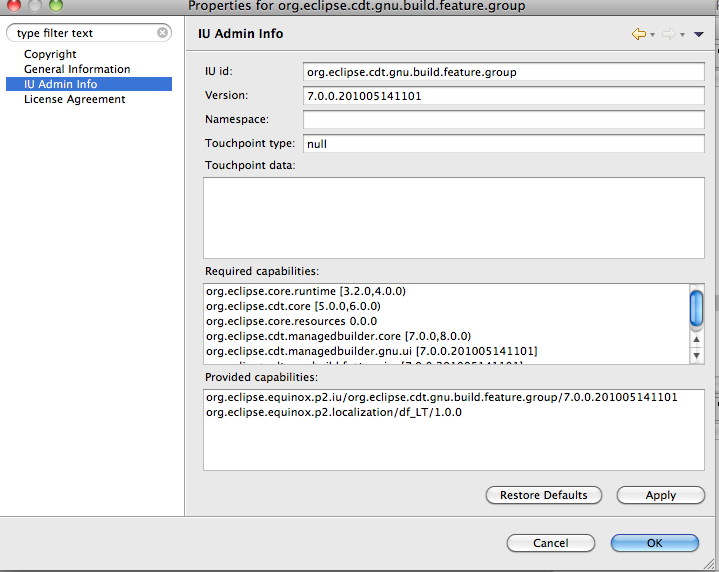Select the p2.iu provided capability line

(x=442, y=397)
